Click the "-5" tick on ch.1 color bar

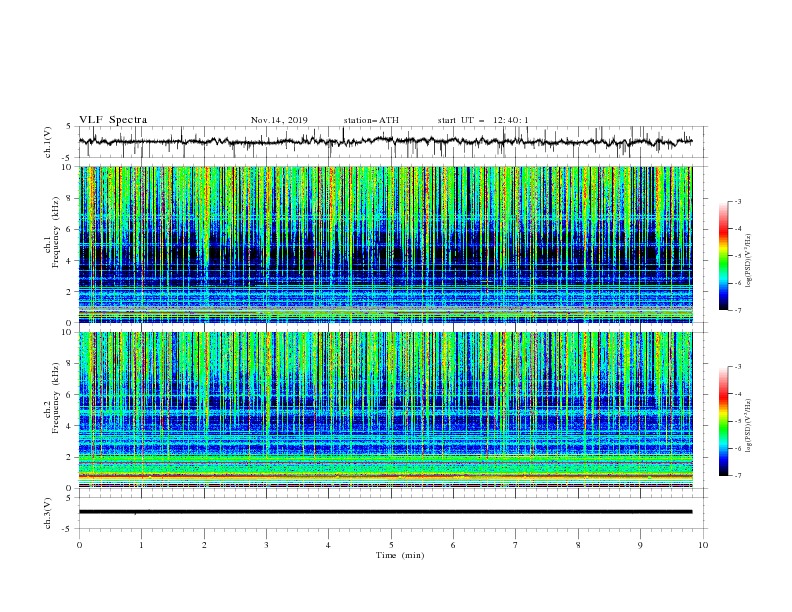[x=737, y=256]
